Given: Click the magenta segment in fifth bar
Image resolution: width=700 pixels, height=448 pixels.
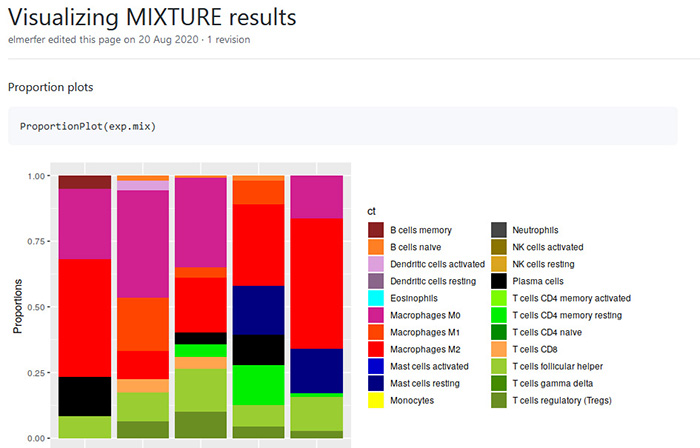Looking at the screenshot, I should [317, 197].
